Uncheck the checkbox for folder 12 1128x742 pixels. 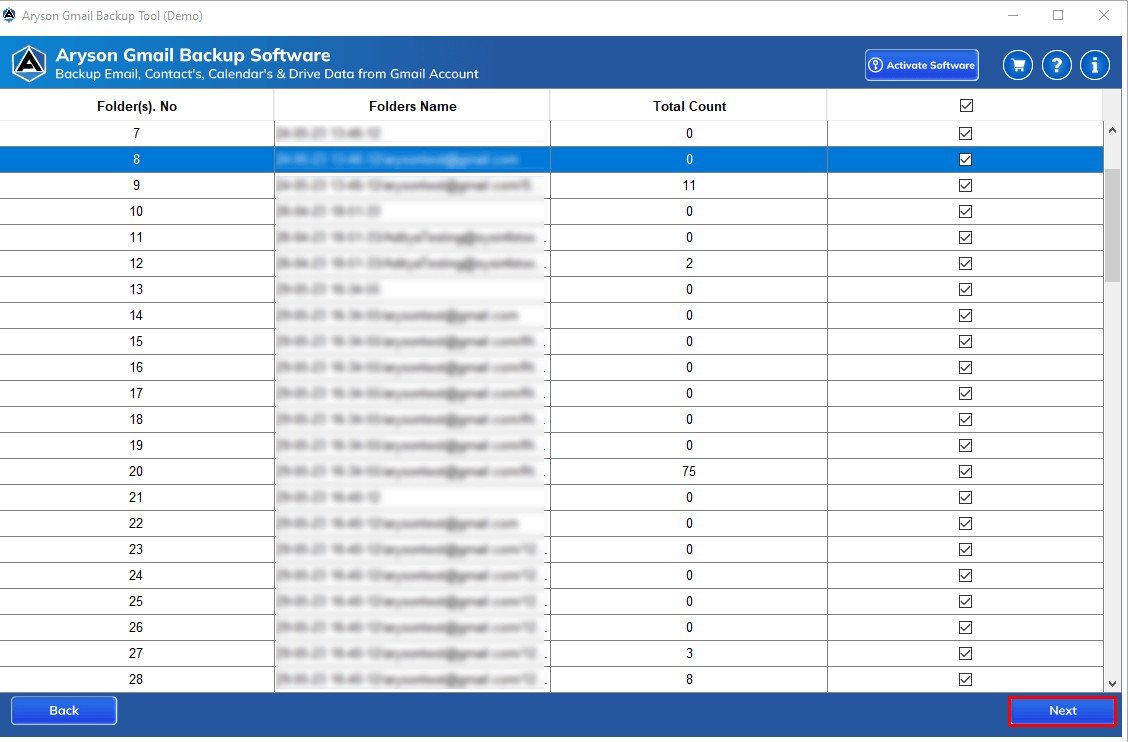click(965, 263)
